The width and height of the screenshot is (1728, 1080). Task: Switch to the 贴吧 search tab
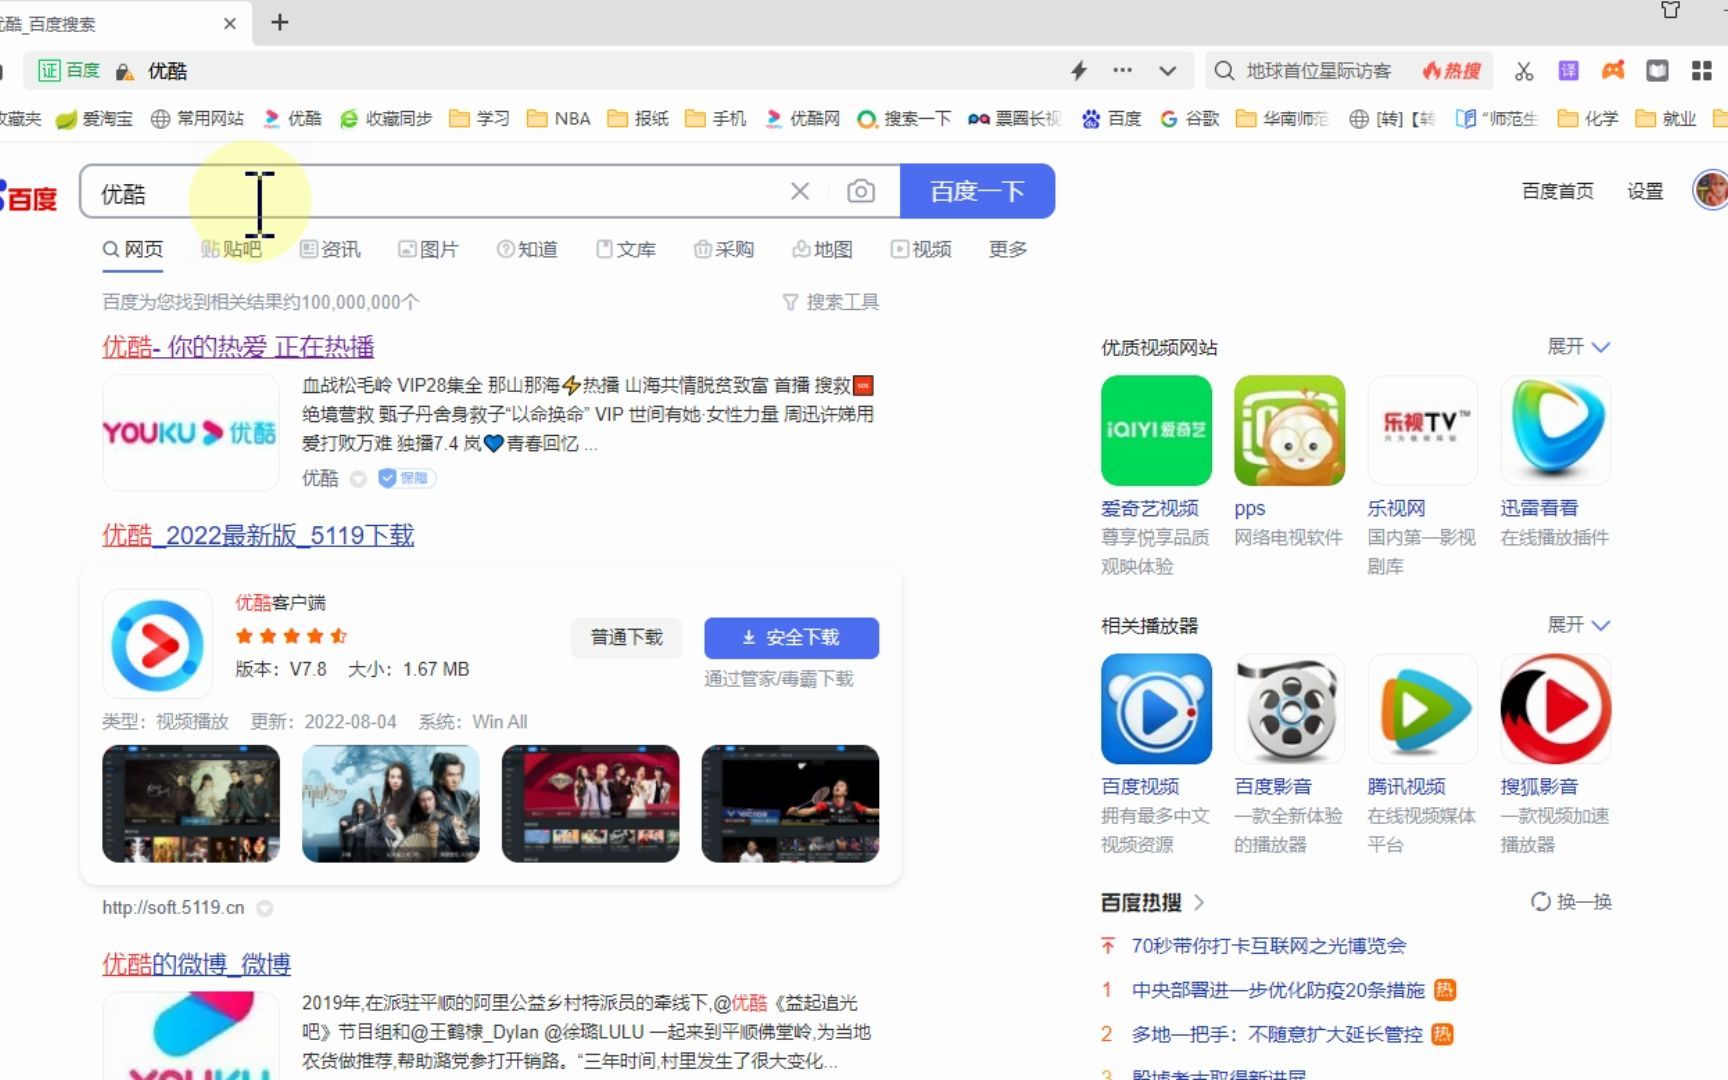point(231,249)
